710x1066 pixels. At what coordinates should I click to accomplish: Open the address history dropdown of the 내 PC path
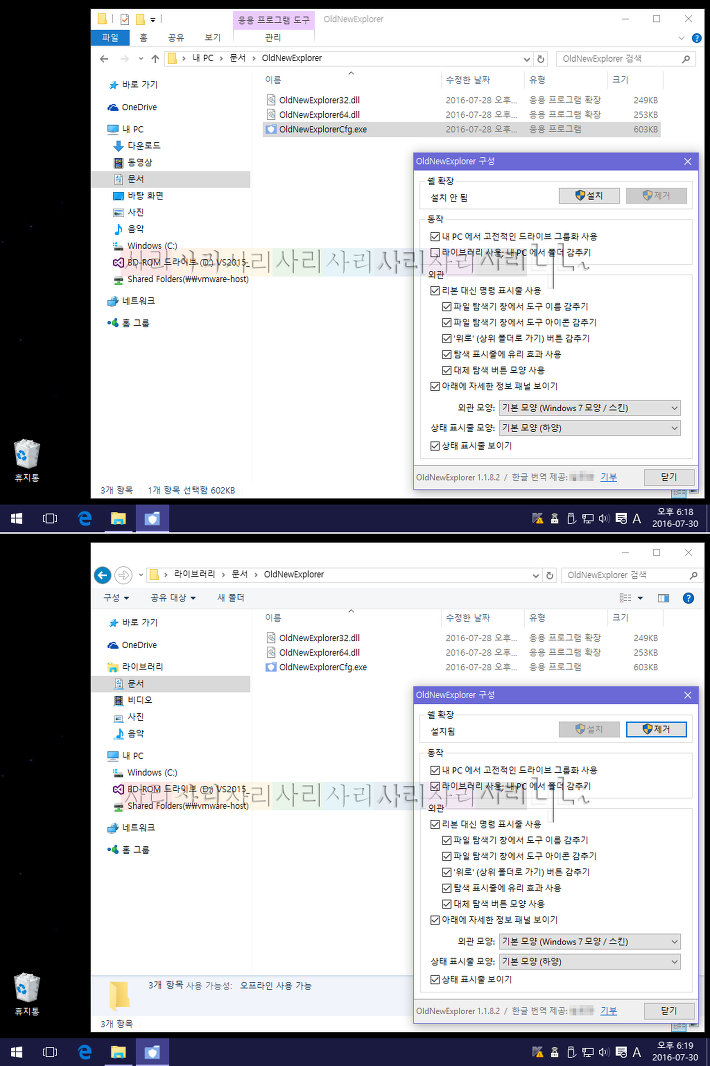point(526,59)
